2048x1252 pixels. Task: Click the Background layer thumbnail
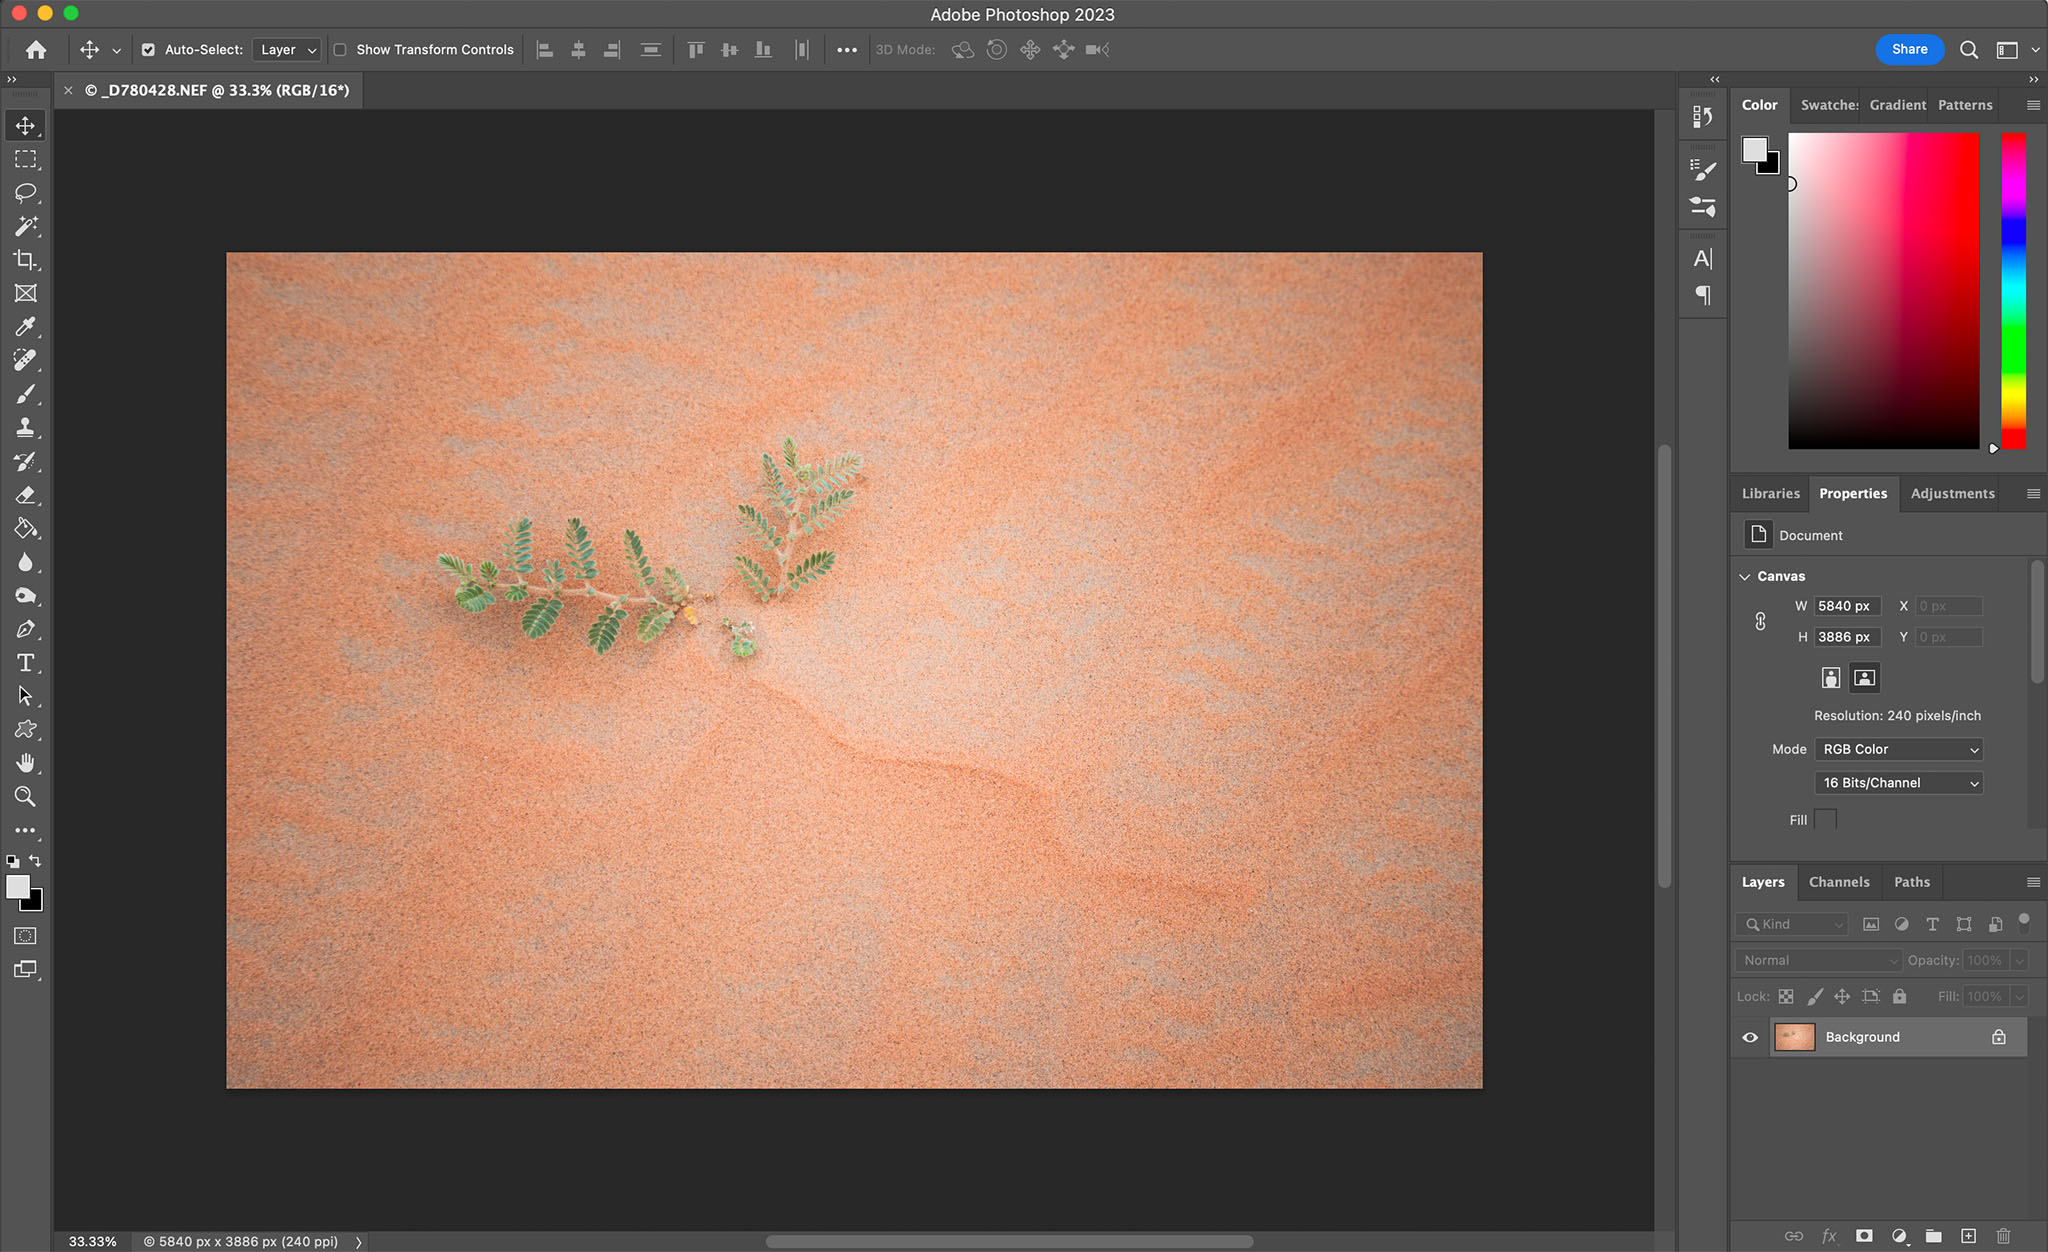pos(1793,1036)
